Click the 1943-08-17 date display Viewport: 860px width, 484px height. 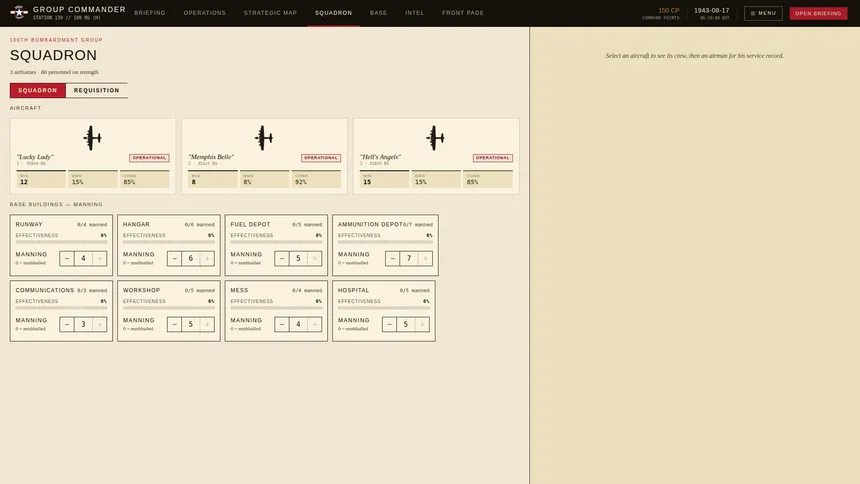[x=711, y=10]
